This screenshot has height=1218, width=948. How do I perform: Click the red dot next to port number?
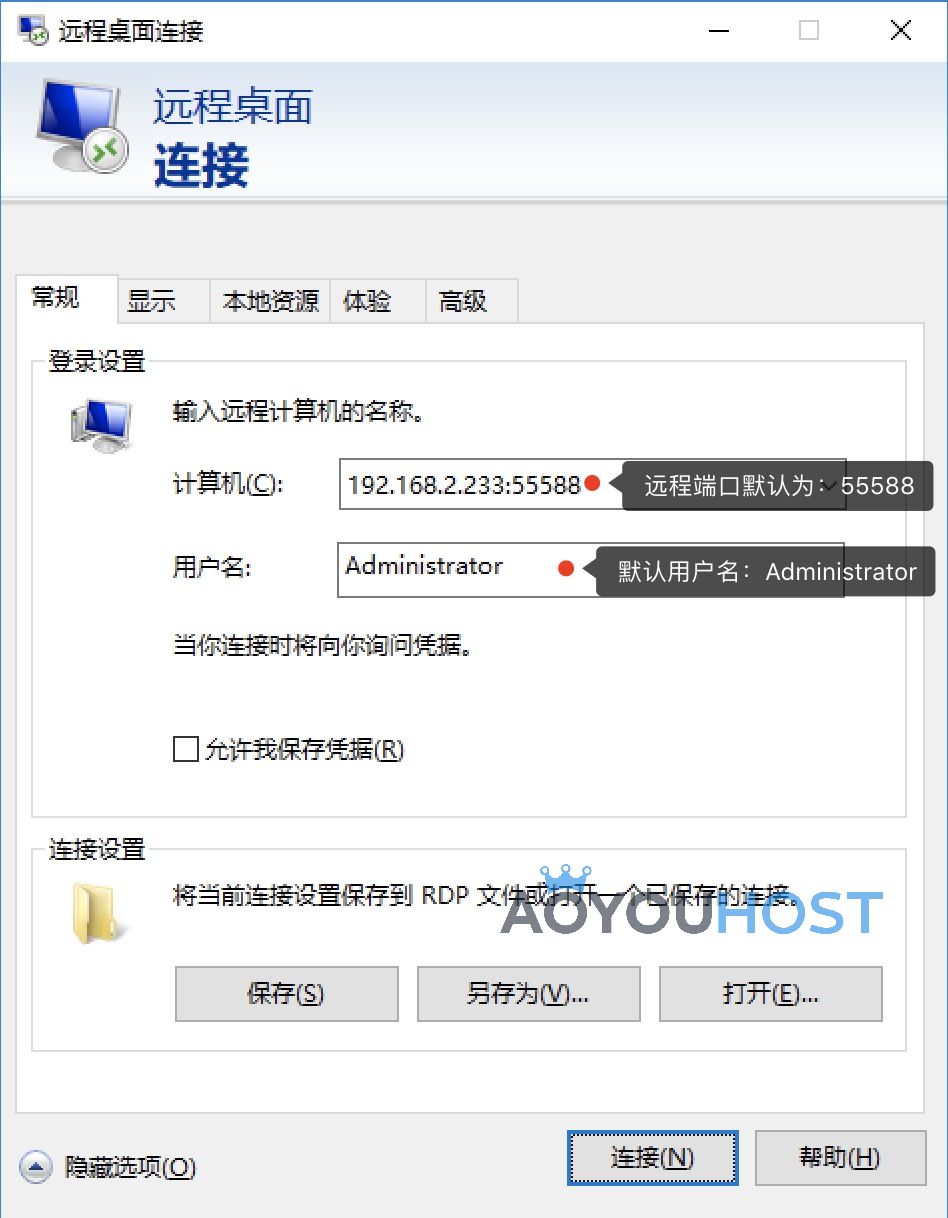592,484
